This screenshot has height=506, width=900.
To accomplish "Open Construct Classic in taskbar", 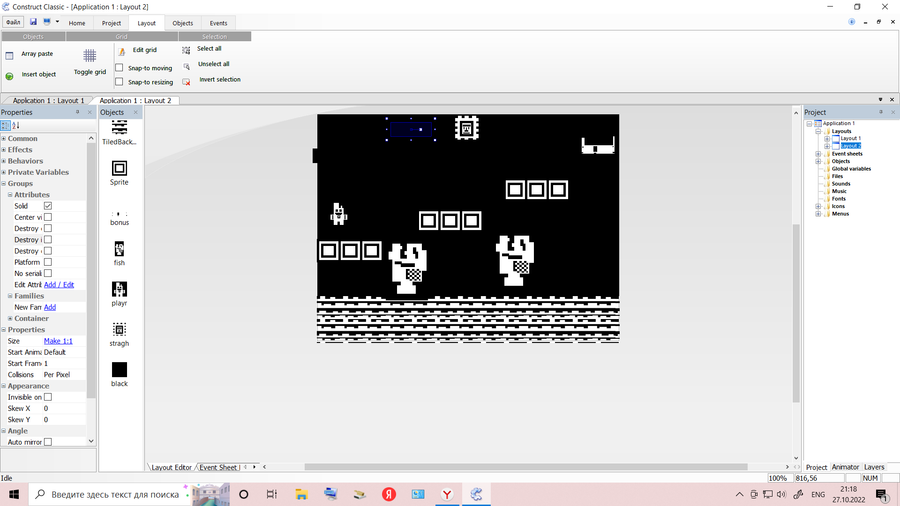I will [476, 494].
